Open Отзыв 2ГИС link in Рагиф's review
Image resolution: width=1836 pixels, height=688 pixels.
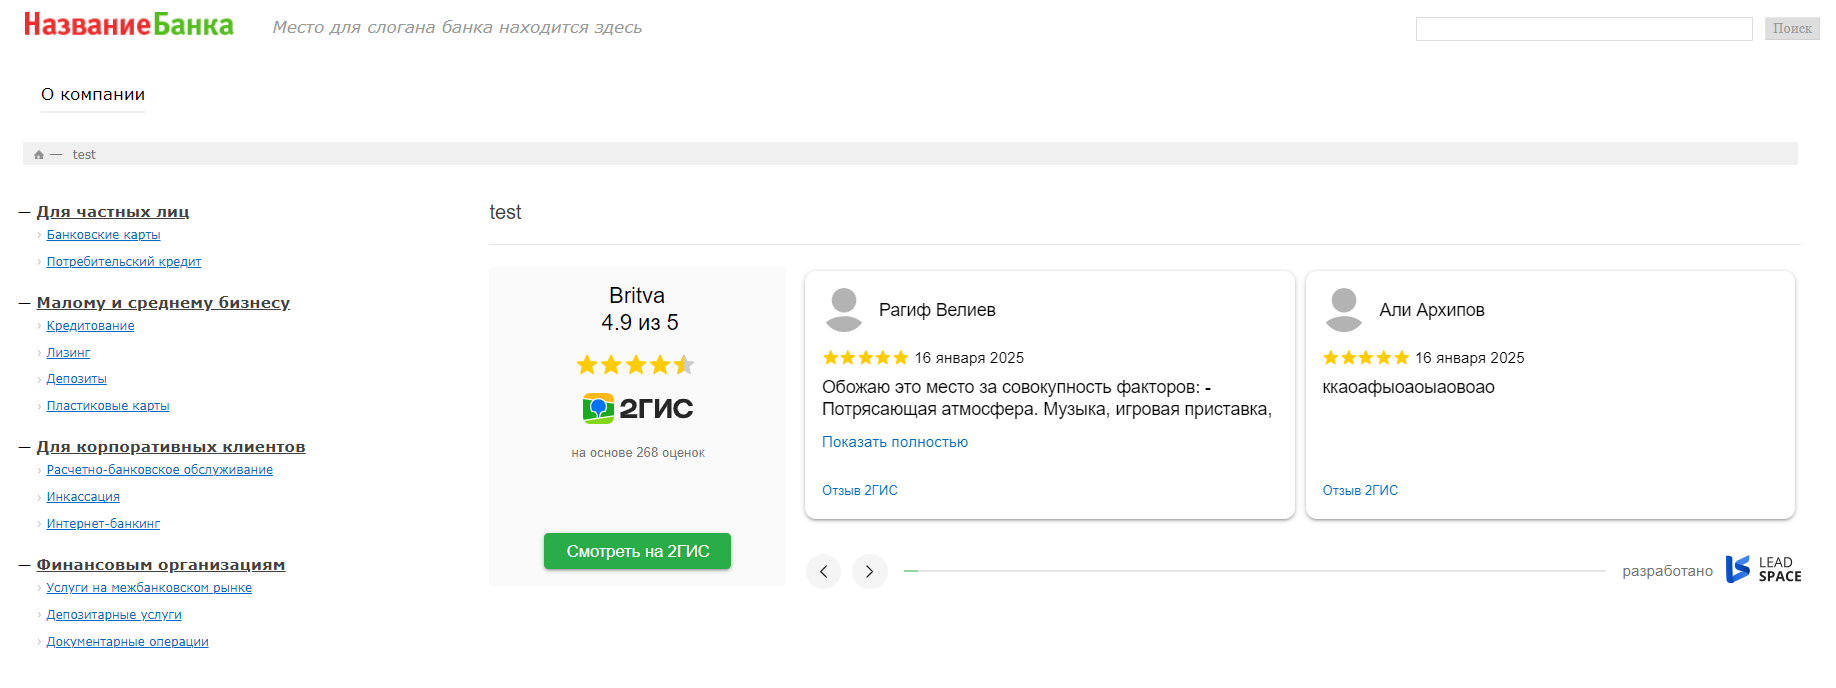pos(859,490)
